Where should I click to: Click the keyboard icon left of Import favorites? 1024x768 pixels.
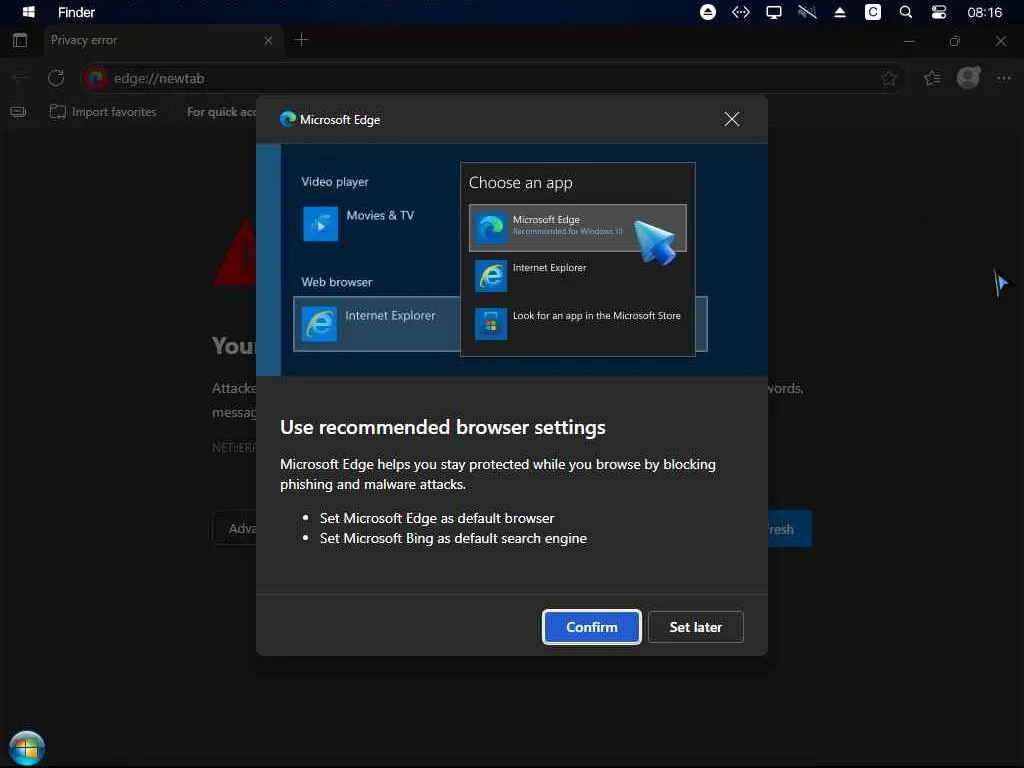tap(18, 112)
